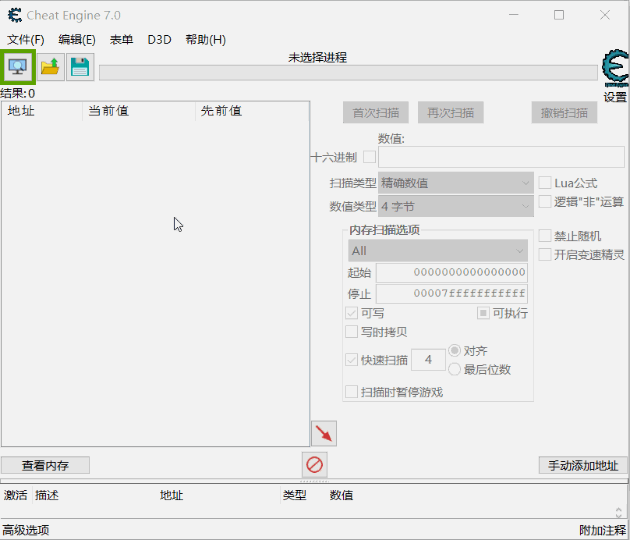Open the 文件(F) menu
Viewport: 630px width, 540px height.
pos(26,40)
